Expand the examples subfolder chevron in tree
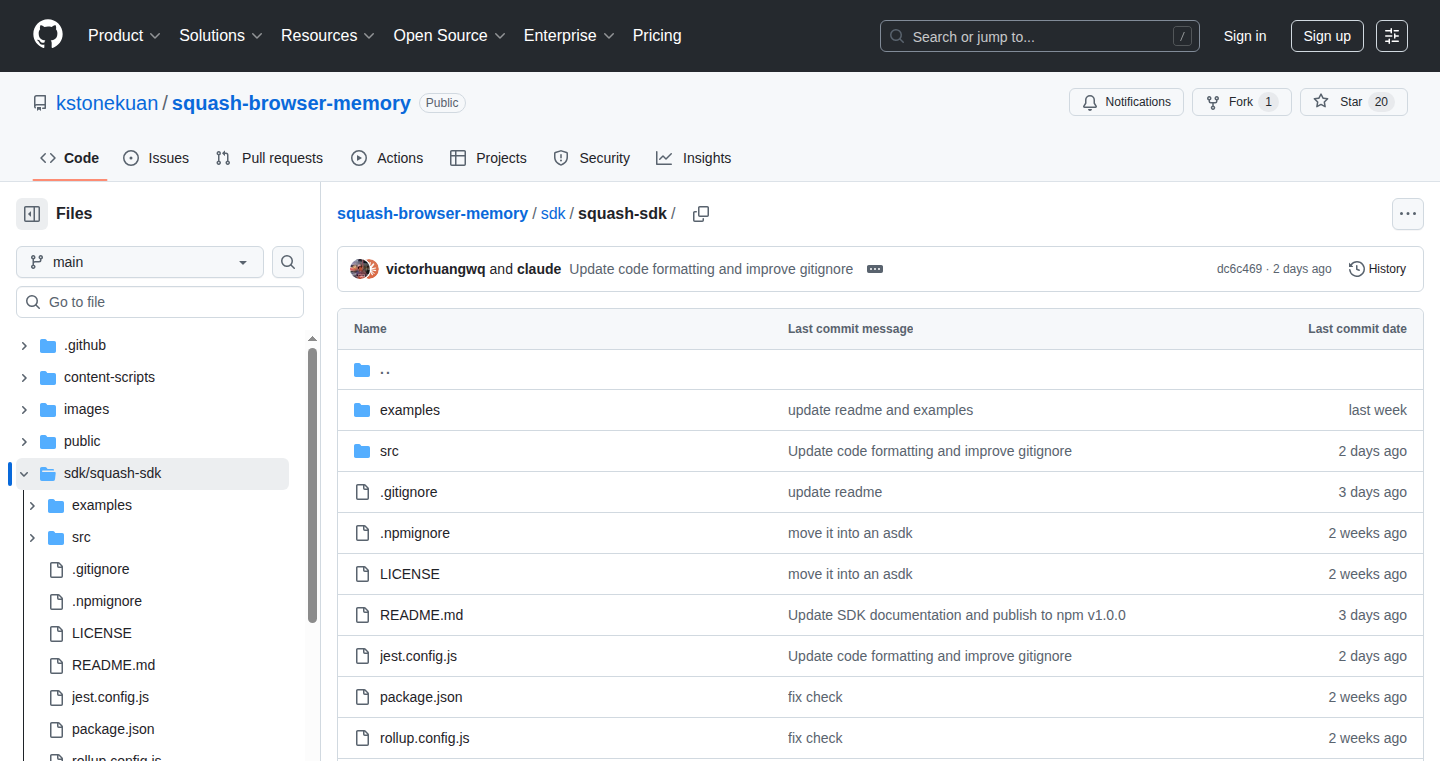The image size is (1440, 761). pos(32,506)
